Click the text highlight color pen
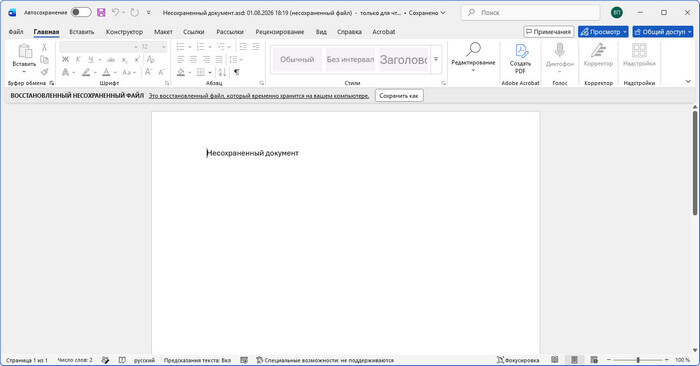This screenshot has width=700, height=366. point(86,72)
